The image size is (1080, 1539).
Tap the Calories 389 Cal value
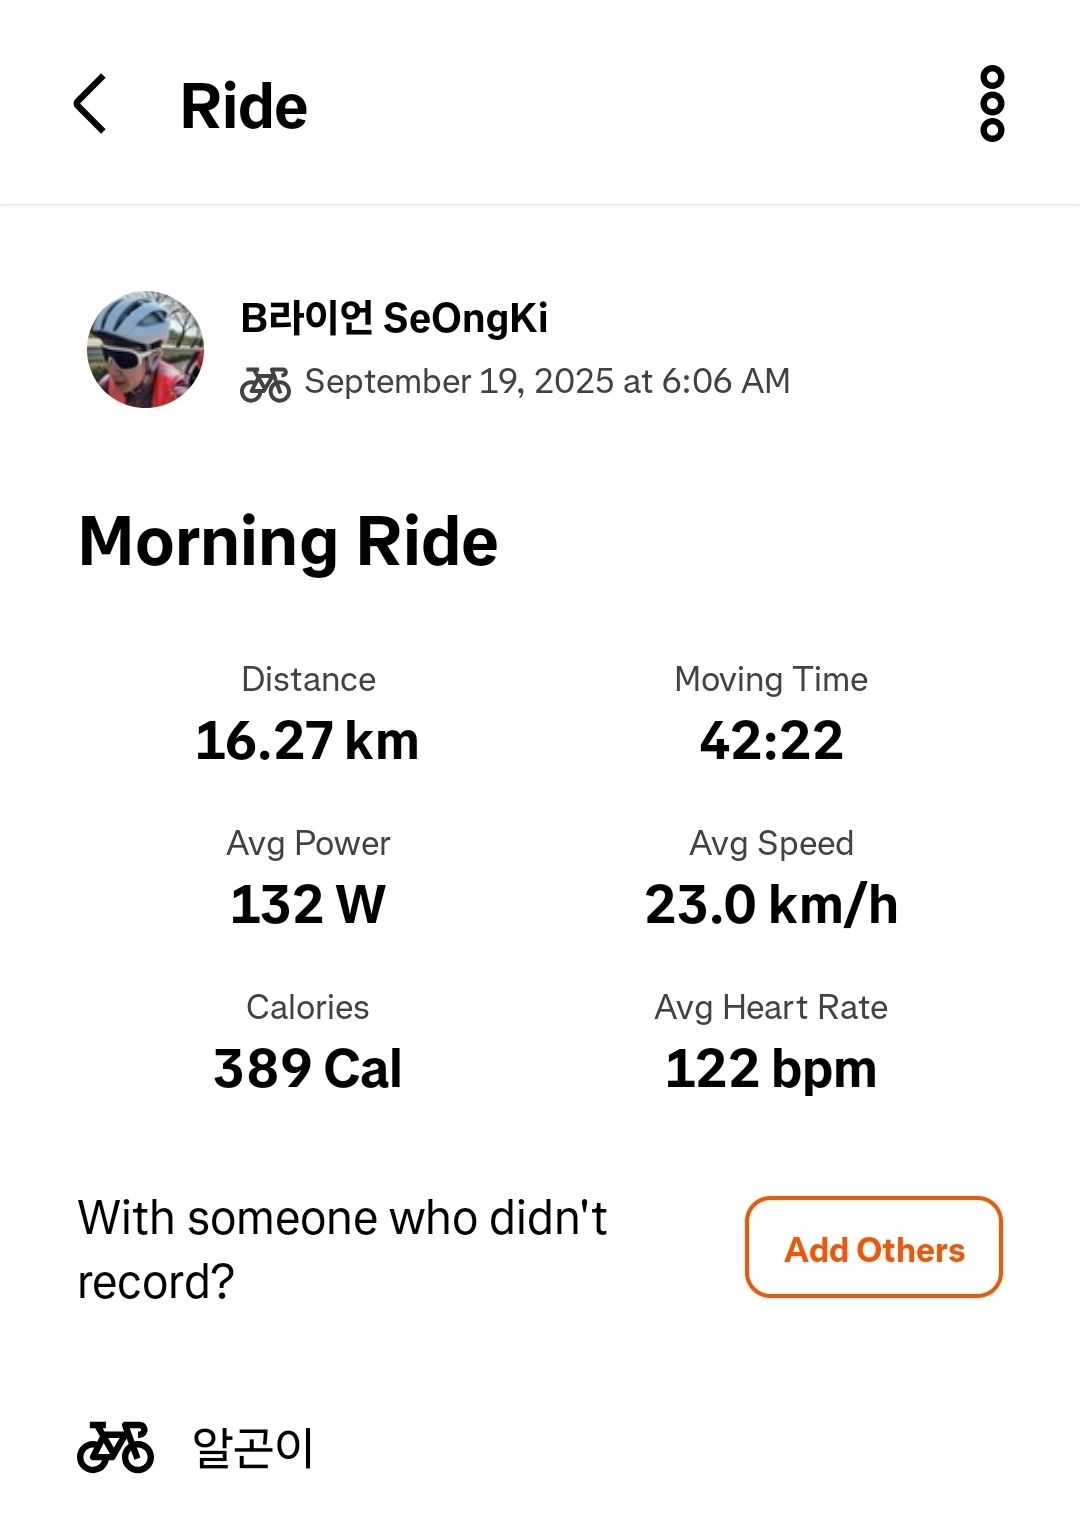pos(308,1069)
